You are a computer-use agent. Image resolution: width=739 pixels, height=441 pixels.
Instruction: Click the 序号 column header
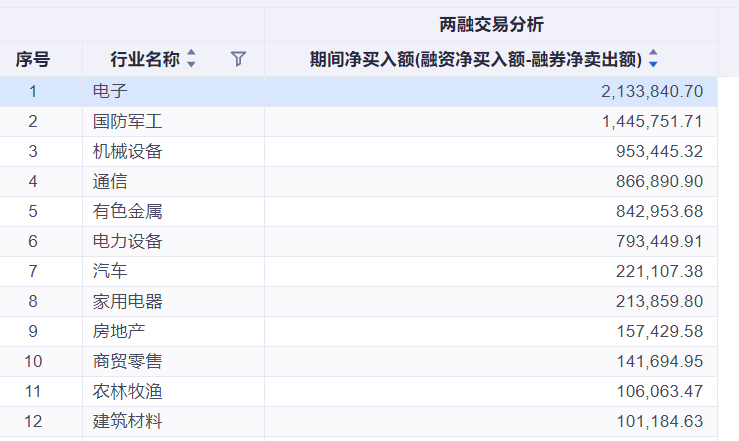click(x=33, y=59)
